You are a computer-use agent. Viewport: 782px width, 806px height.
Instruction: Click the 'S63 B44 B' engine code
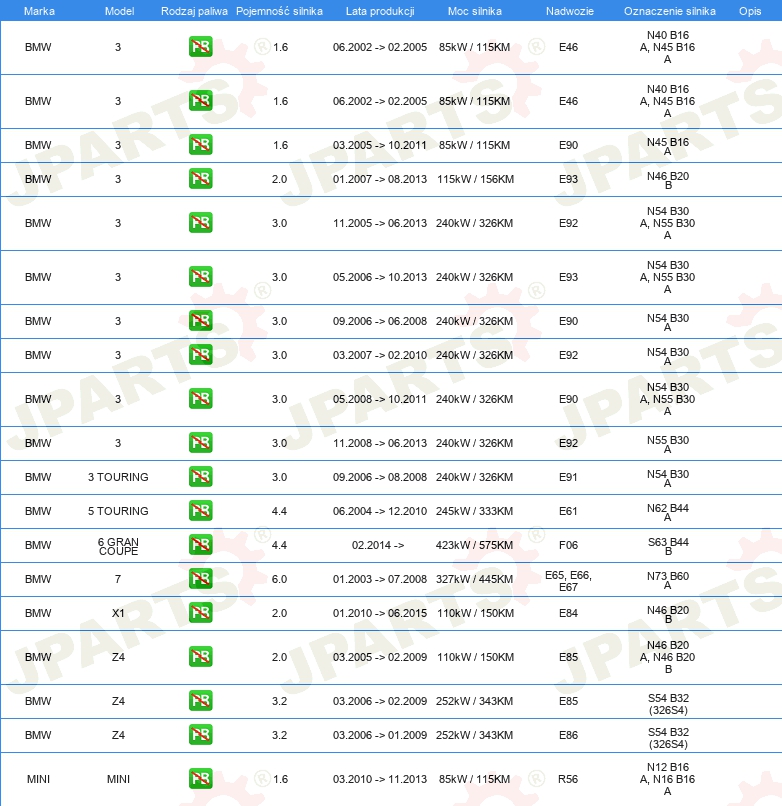[x=668, y=546]
